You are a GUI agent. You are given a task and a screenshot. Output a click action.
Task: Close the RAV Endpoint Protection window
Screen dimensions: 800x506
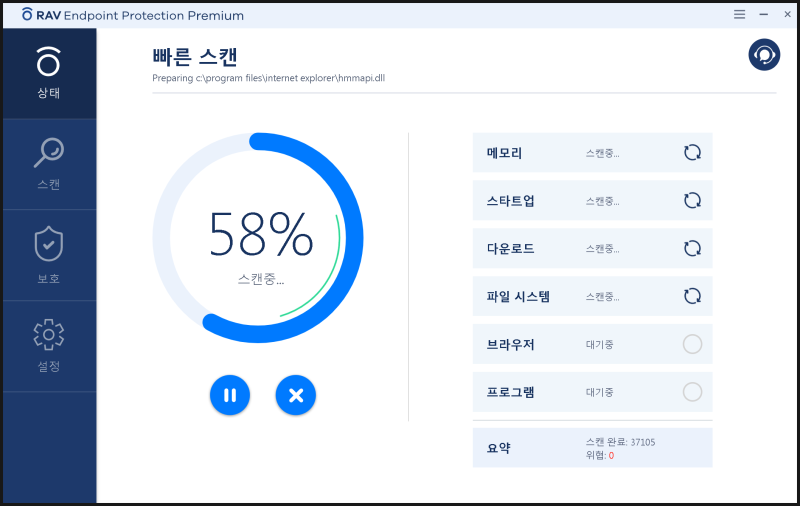point(788,14)
